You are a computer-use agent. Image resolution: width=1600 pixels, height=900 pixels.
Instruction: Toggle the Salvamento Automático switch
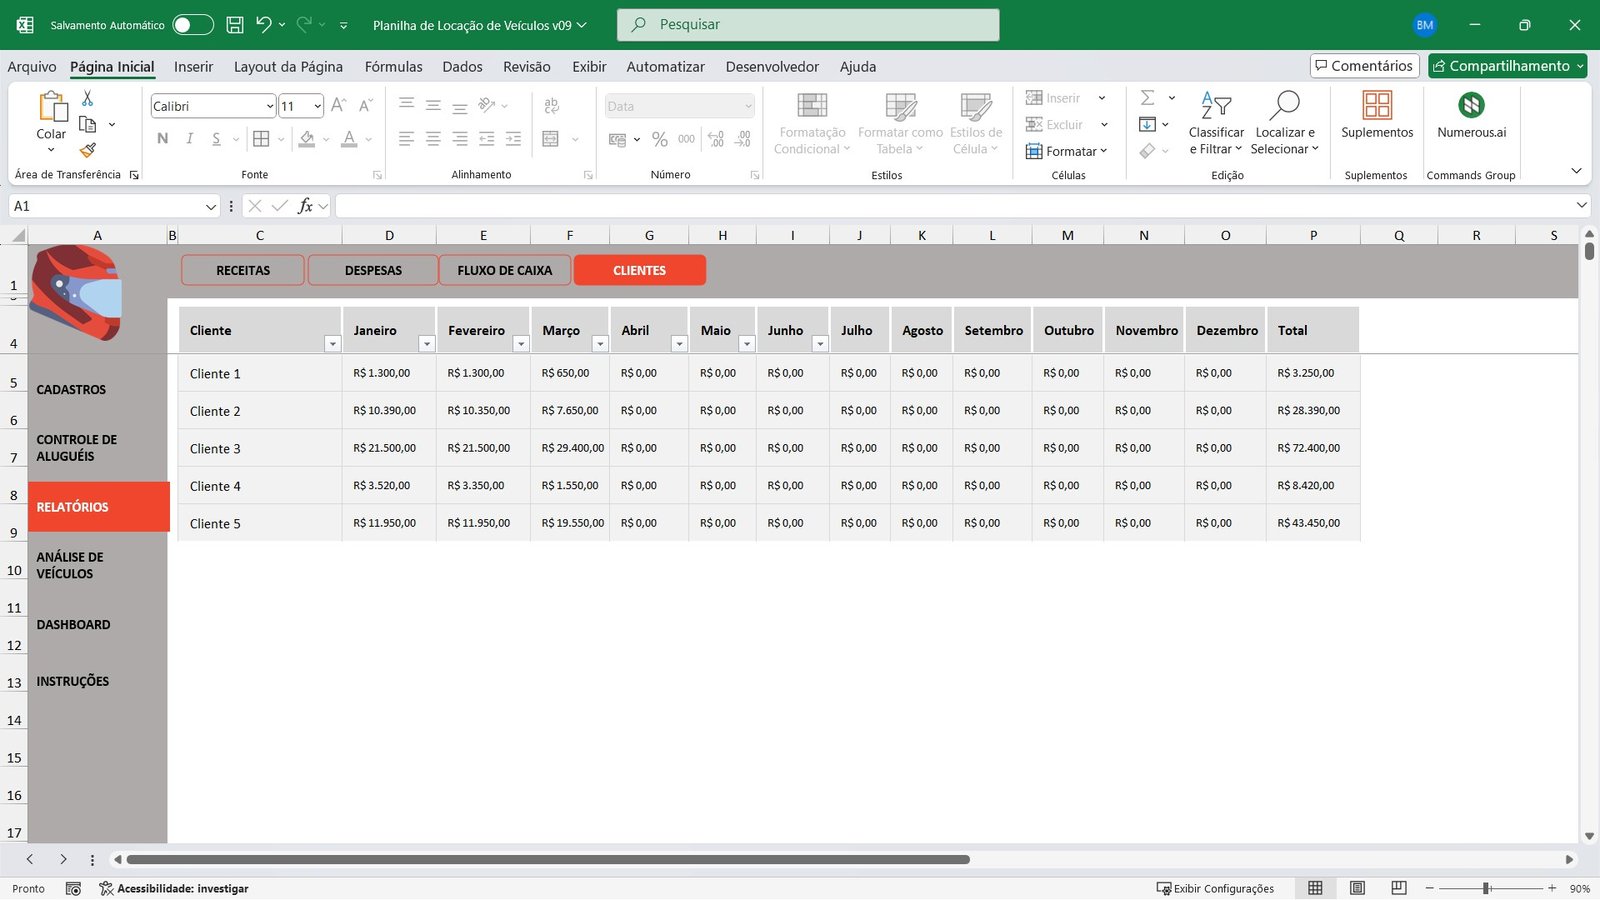192,25
